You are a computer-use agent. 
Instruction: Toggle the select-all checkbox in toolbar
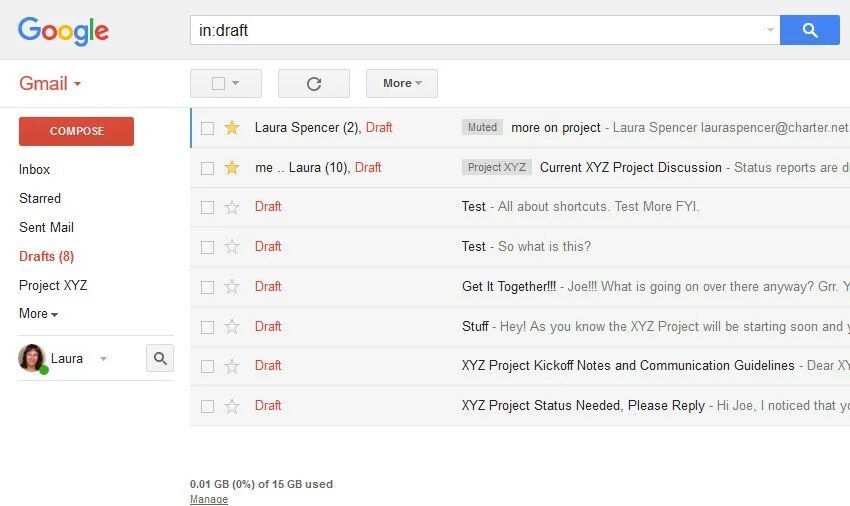pyautogui.click(x=218, y=84)
